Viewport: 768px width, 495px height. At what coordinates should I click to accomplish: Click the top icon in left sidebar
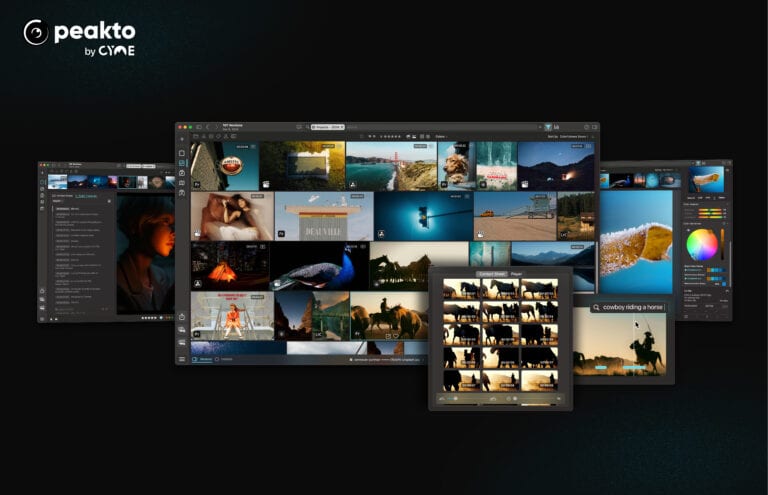click(182, 153)
